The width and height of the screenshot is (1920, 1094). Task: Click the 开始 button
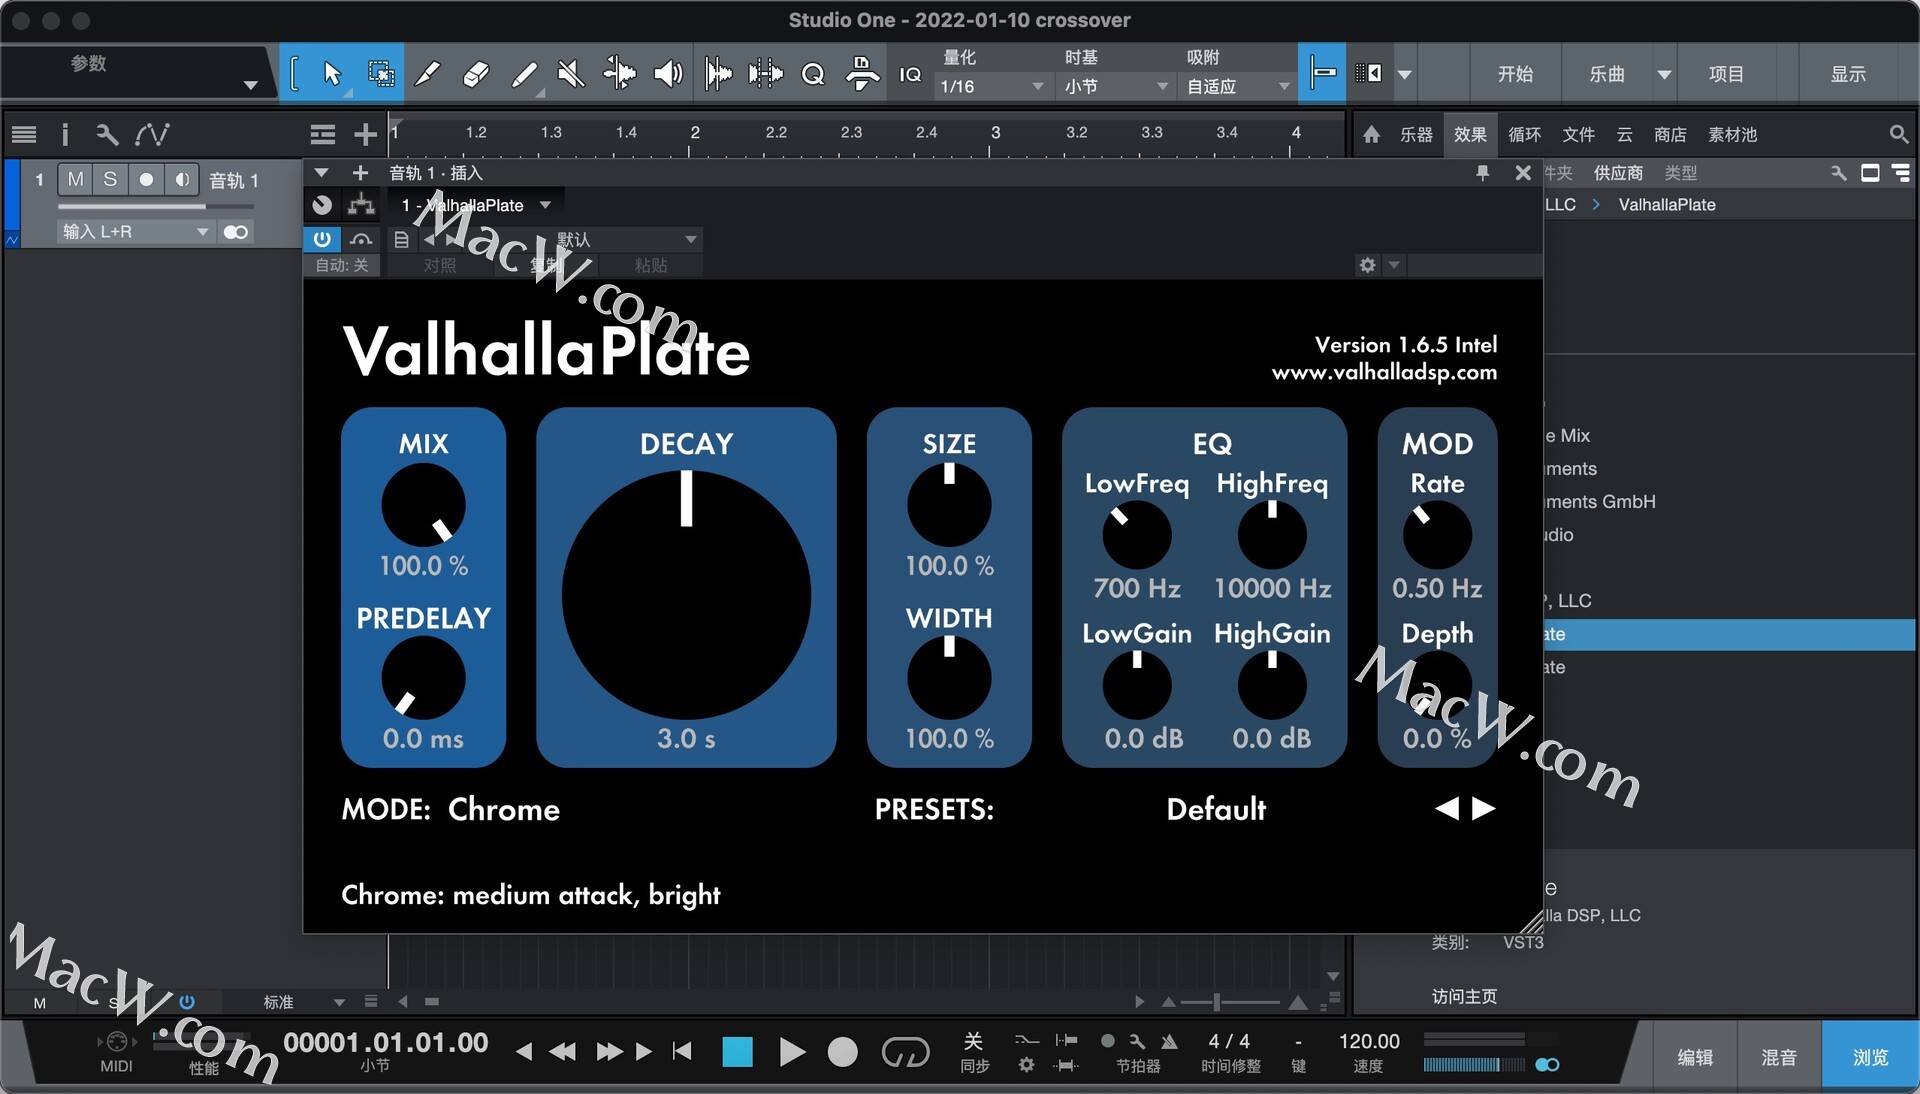coord(1515,74)
